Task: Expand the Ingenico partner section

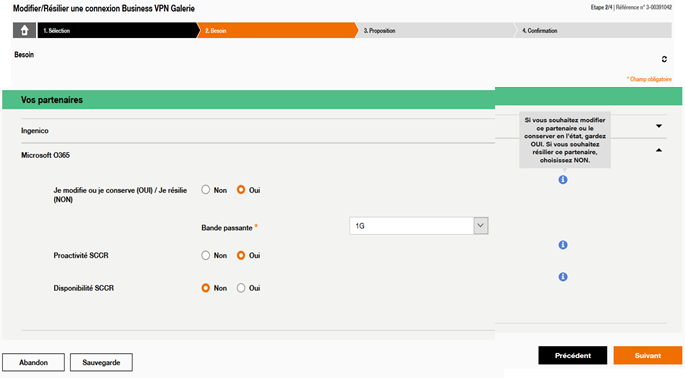Action: (x=659, y=126)
